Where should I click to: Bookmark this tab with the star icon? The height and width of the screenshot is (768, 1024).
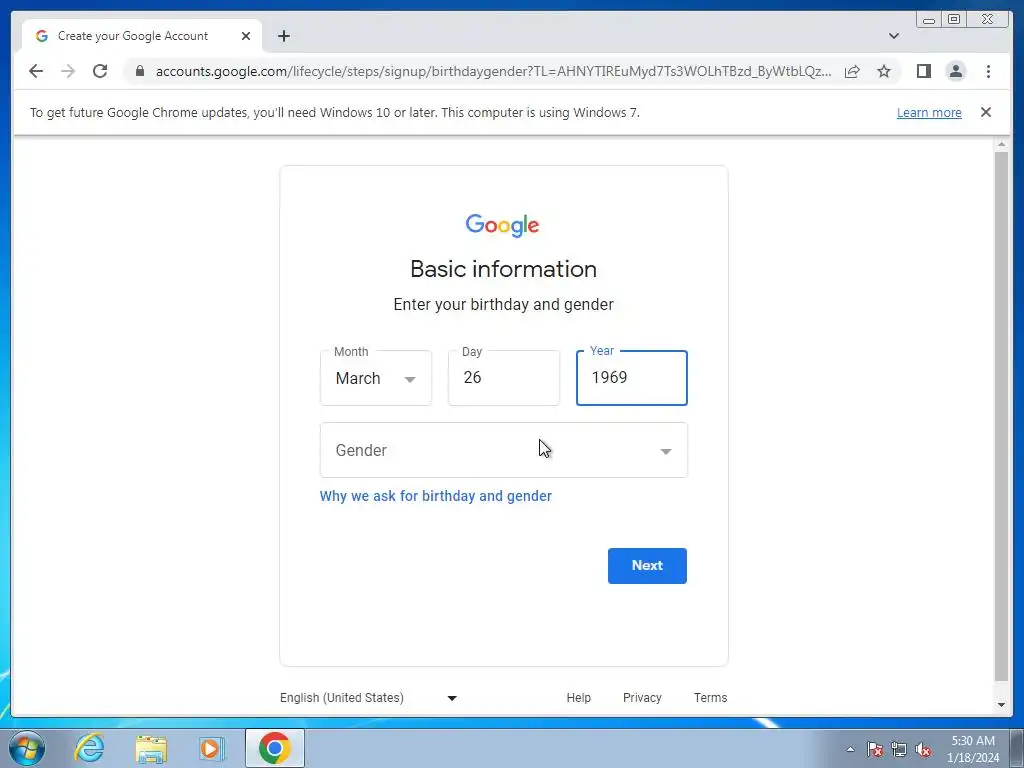coord(884,71)
